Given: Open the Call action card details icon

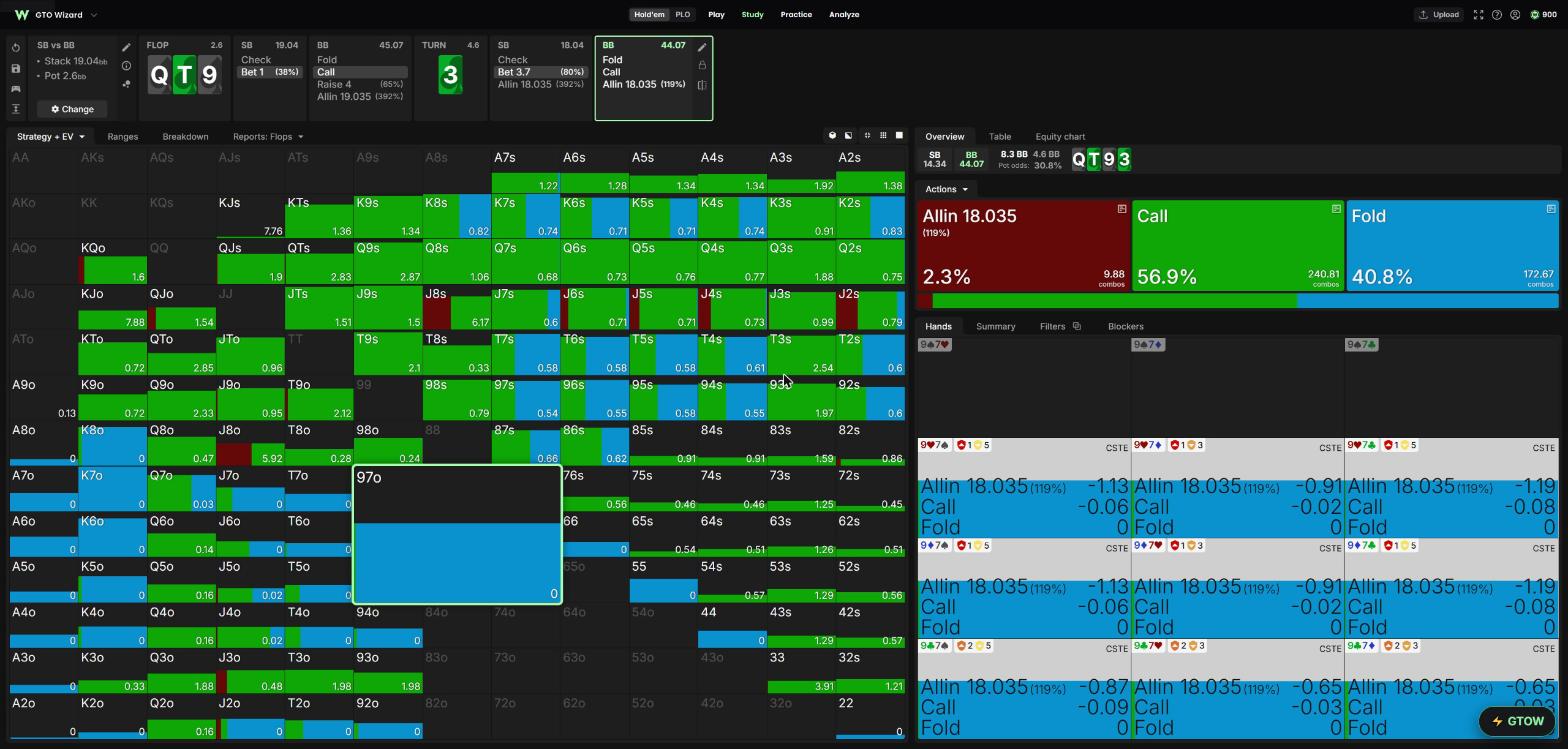Looking at the screenshot, I should coord(1336,209).
